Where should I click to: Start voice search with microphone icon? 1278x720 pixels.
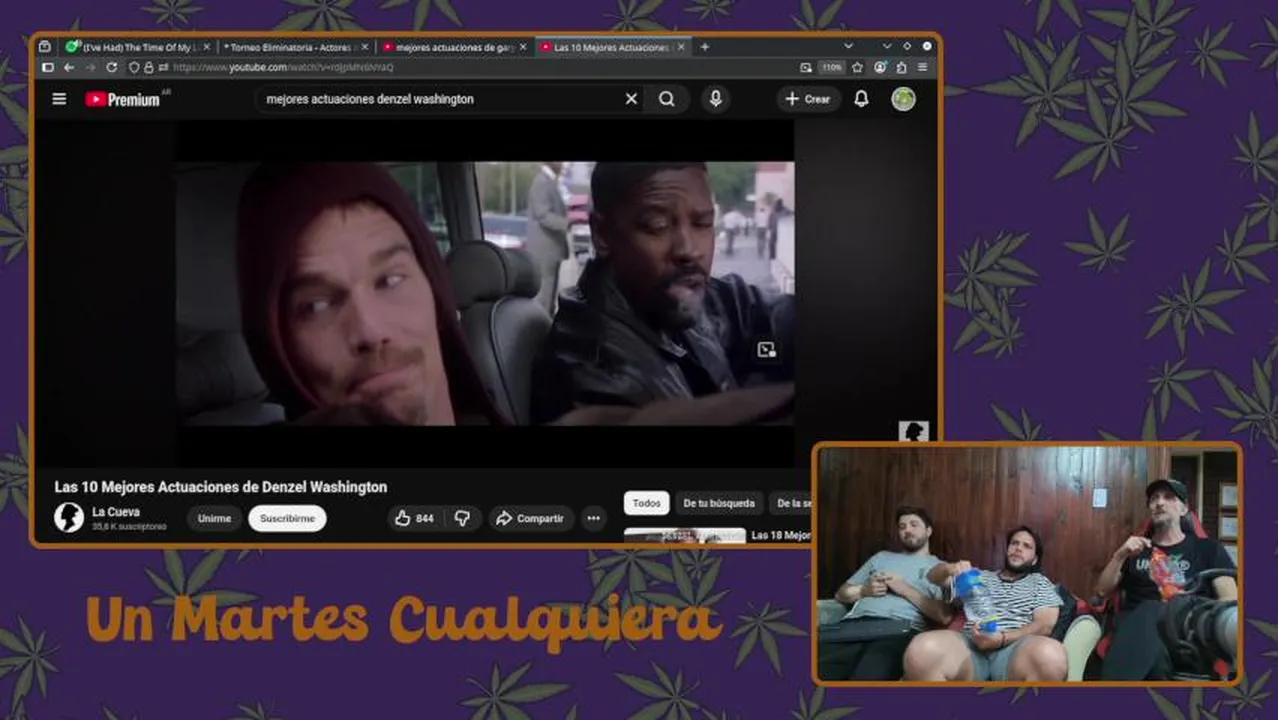715,99
